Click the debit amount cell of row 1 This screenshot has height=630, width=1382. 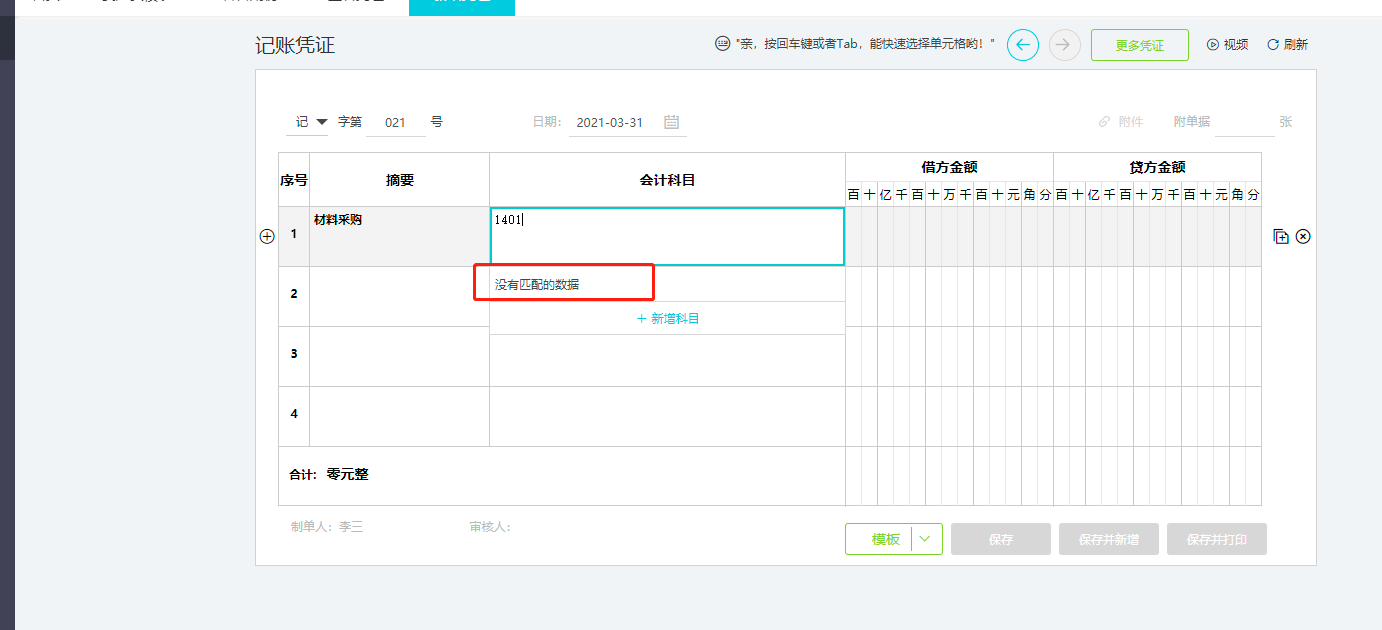point(949,236)
